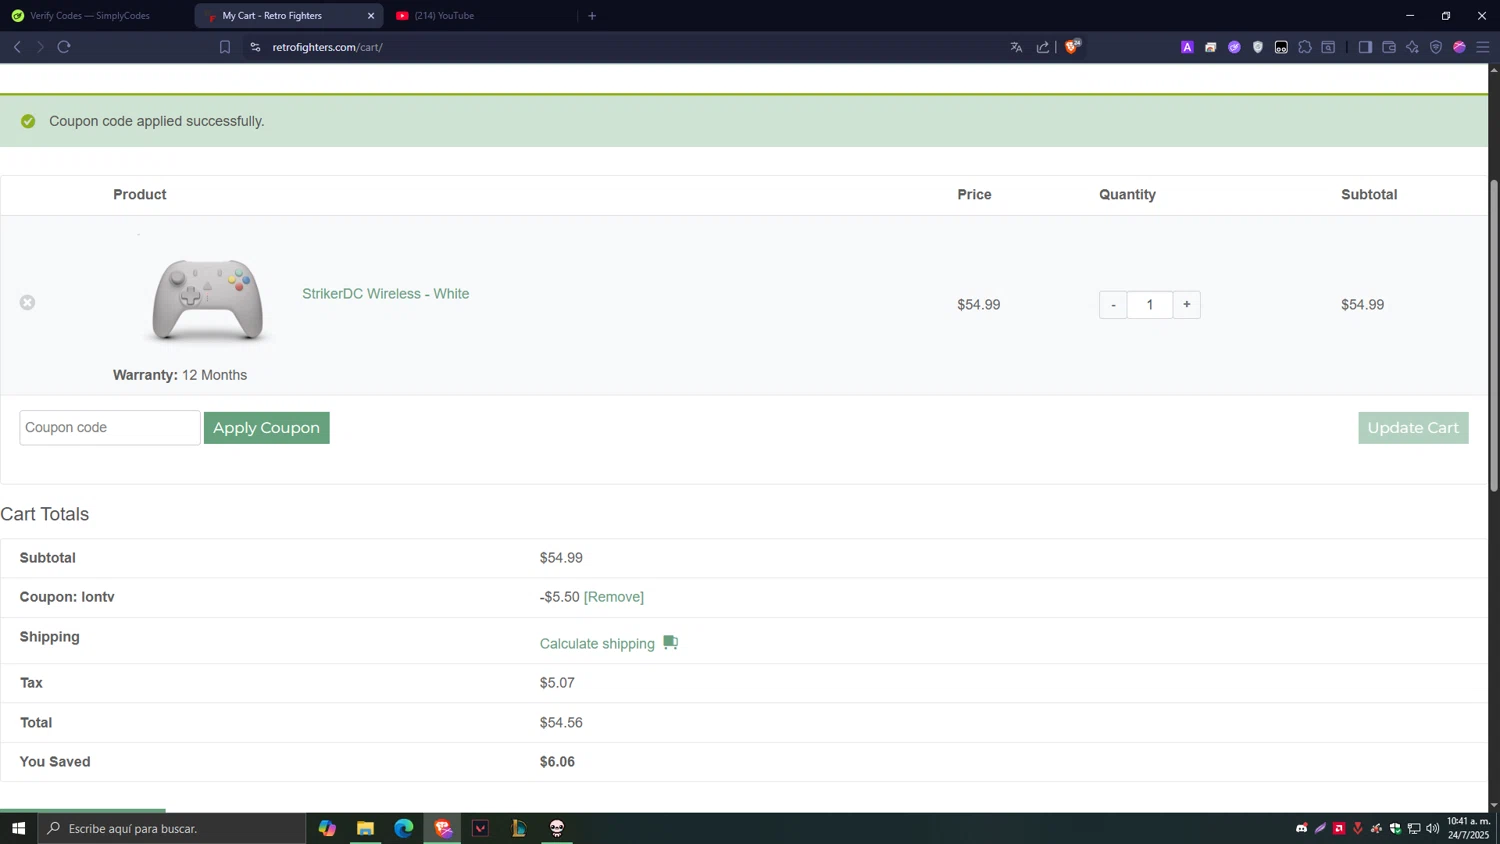Viewport: 1500px width, 844px height.
Task: Click the Update Cart button
Action: coord(1413,428)
